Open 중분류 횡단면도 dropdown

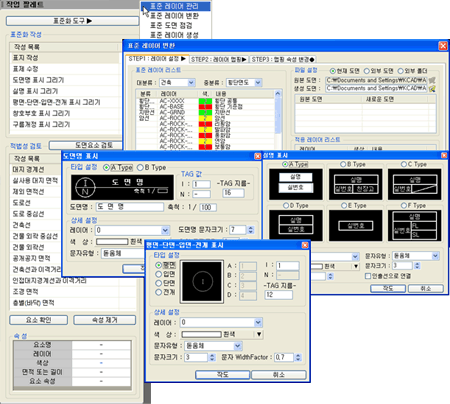click(x=258, y=82)
